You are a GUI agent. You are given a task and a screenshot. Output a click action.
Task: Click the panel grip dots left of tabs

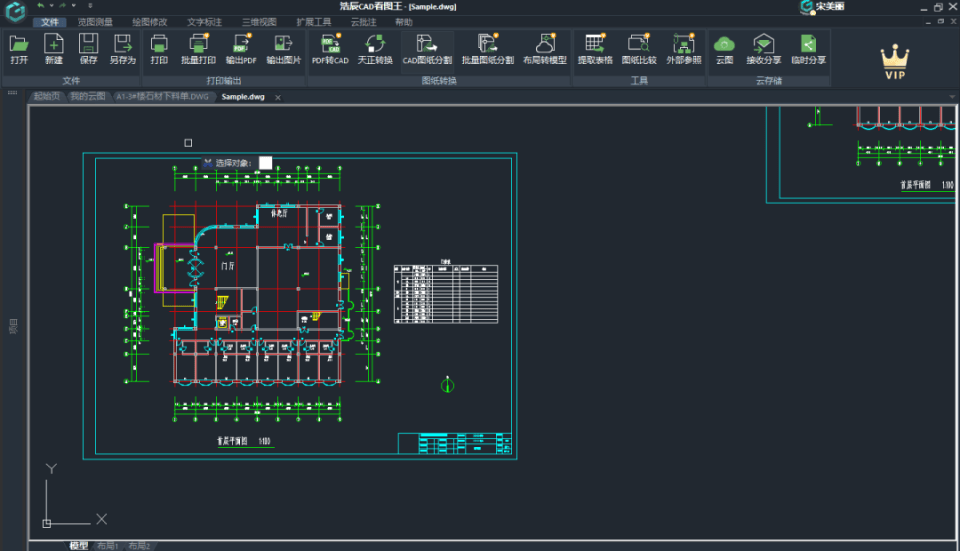point(12,92)
